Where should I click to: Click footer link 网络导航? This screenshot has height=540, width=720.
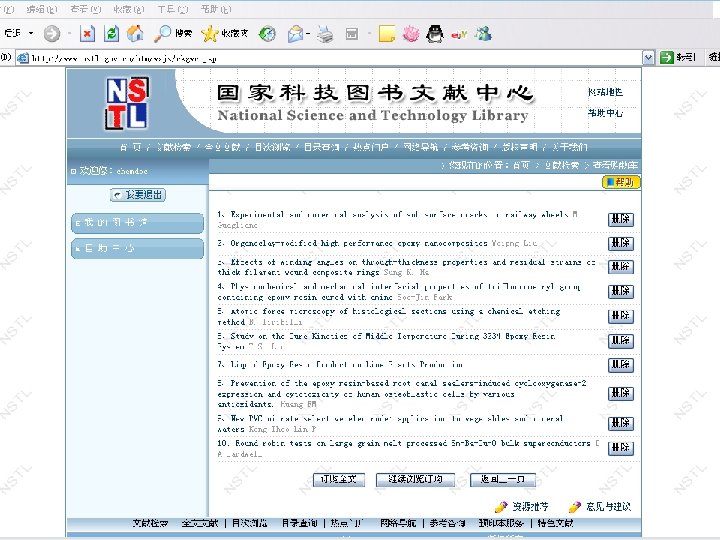(x=398, y=523)
